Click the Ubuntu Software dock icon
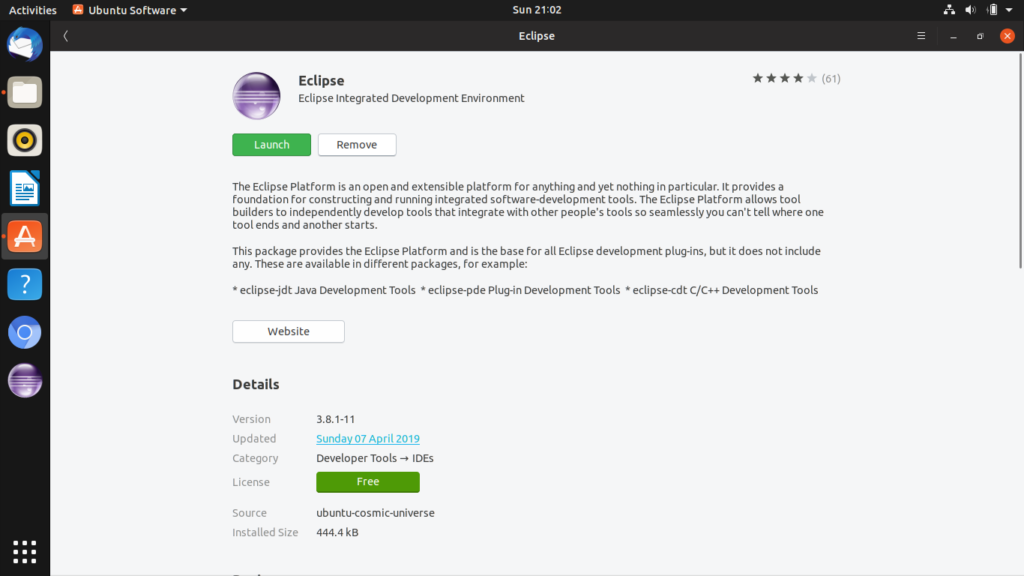 click(x=25, y=236)
